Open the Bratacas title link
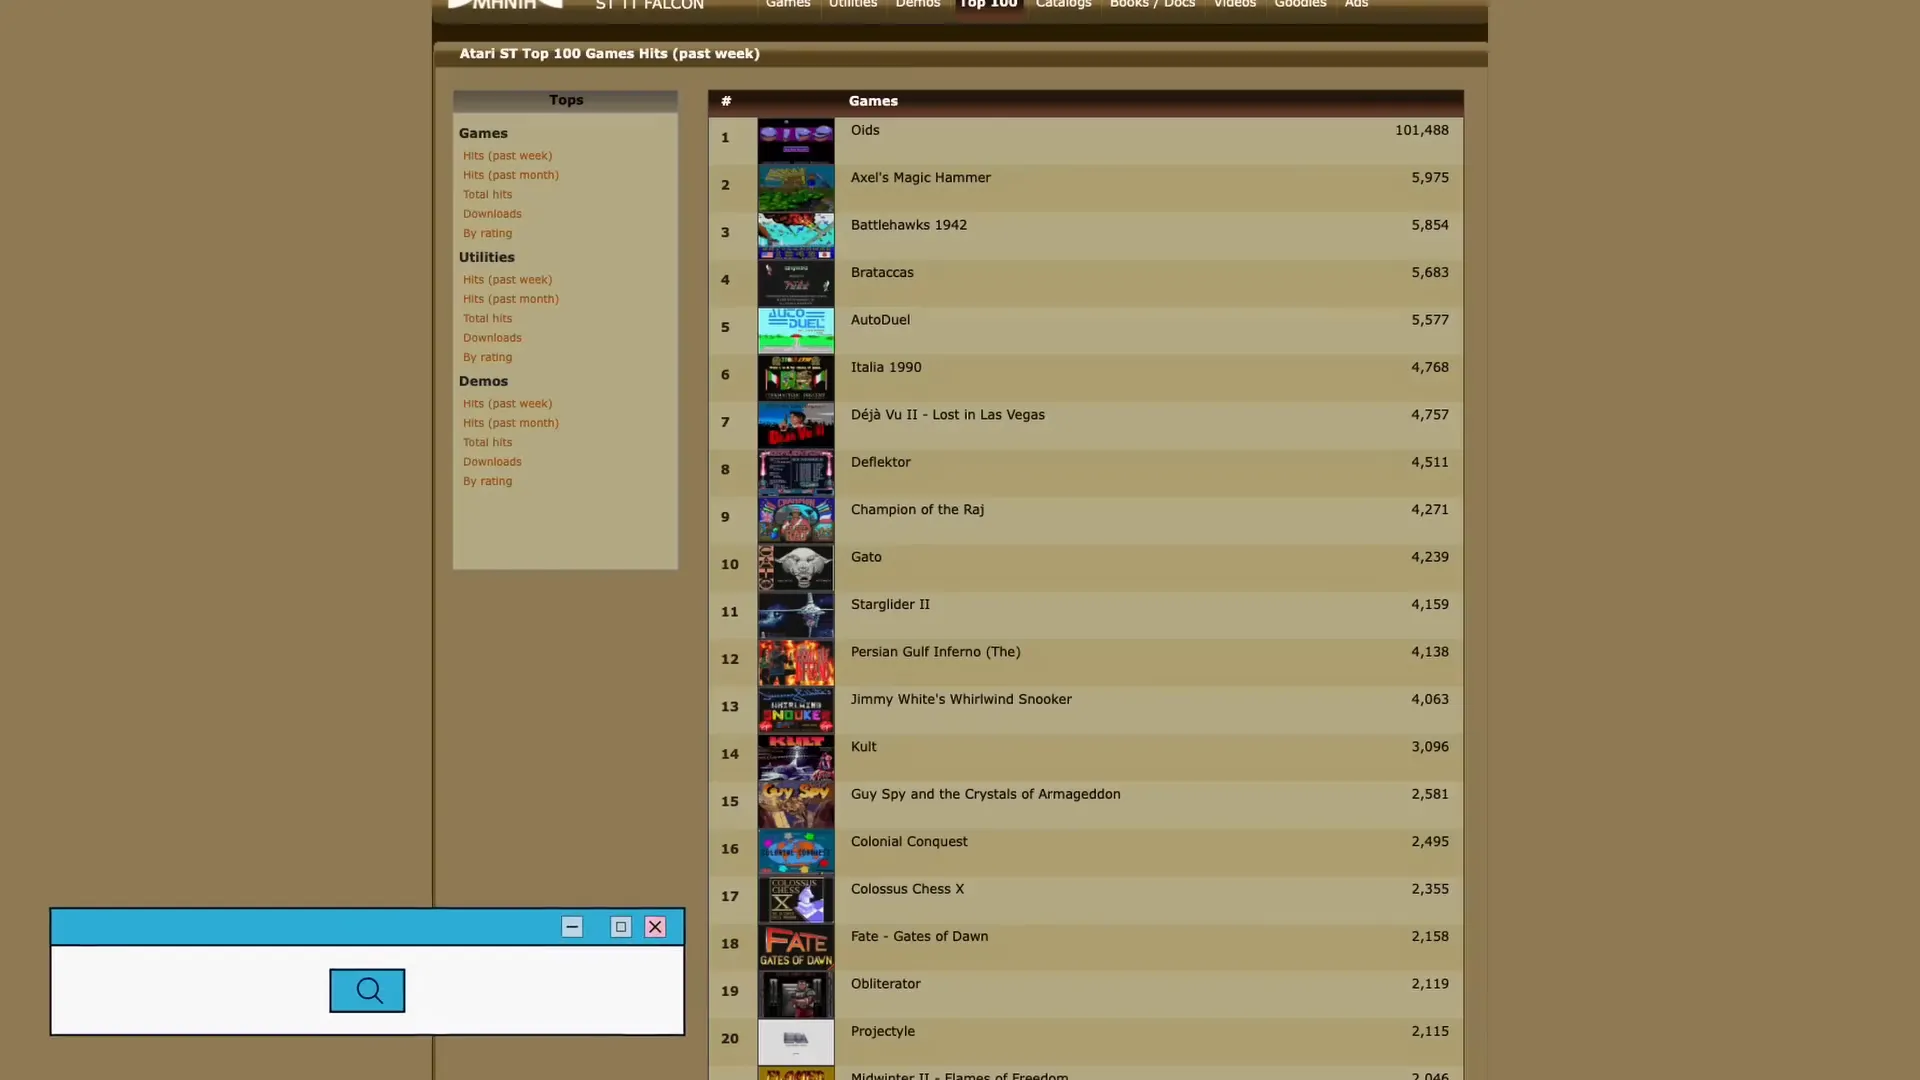This screenshot has width=1920, height=1080. (882, 272)
